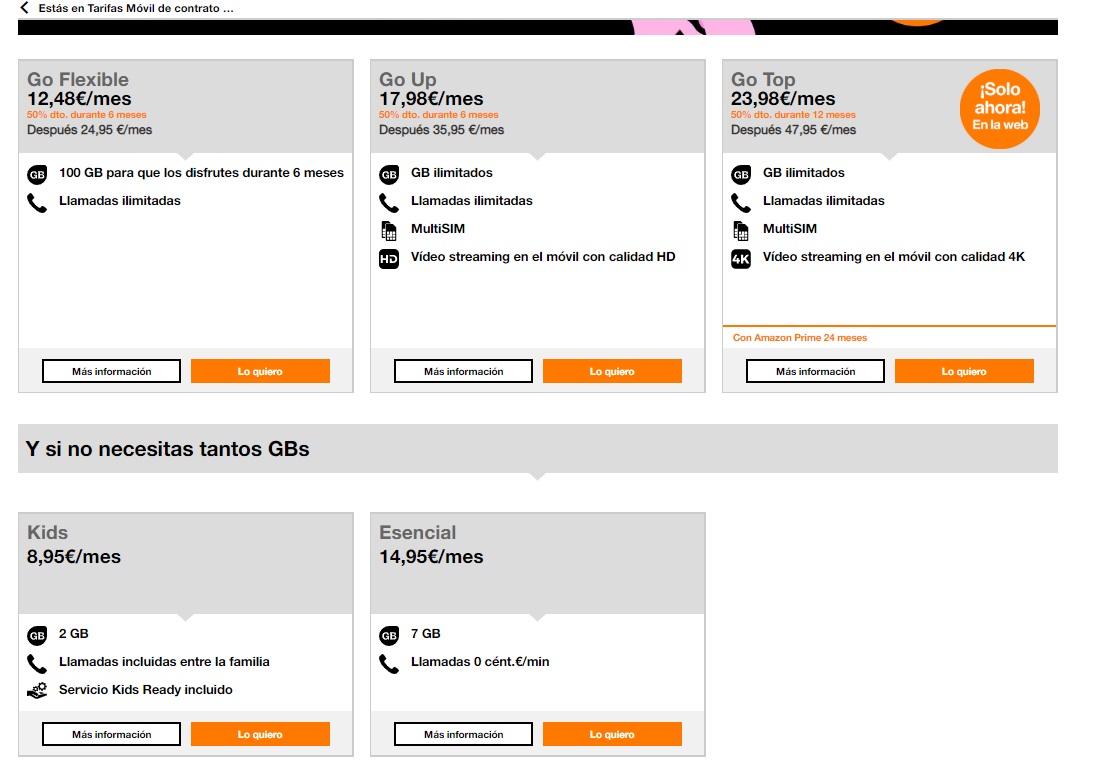The width and height of the screenshot is (1108, 781).
Task: Click '2 GB' in Kids card
Action: coord(73,634)
